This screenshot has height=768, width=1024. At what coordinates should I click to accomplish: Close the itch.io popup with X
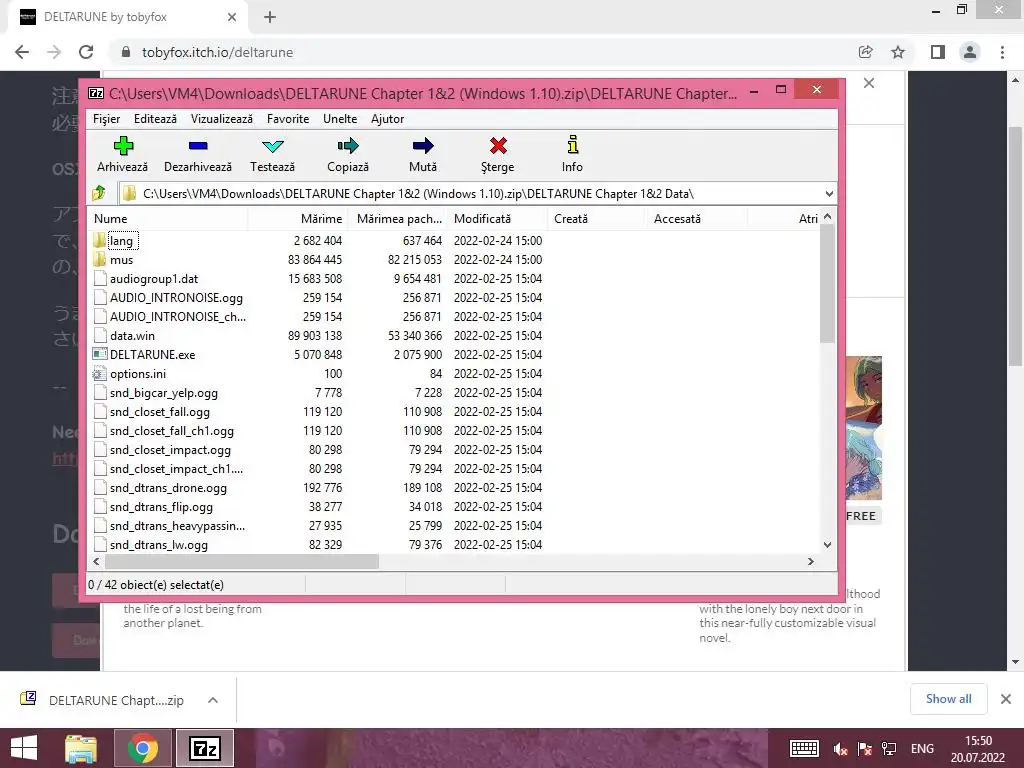(x=869, y=83)
